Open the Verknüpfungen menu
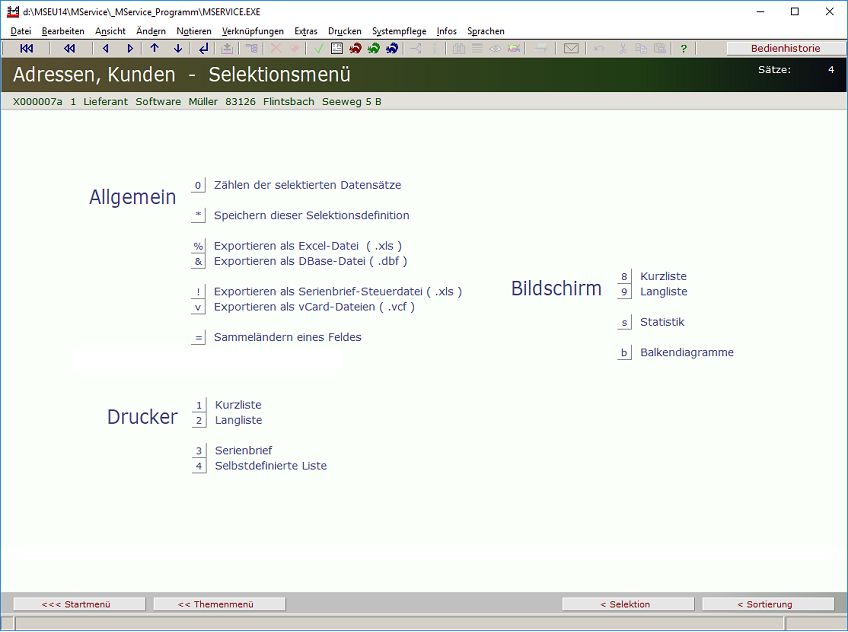The image size is (848, 632). (252, 31)
